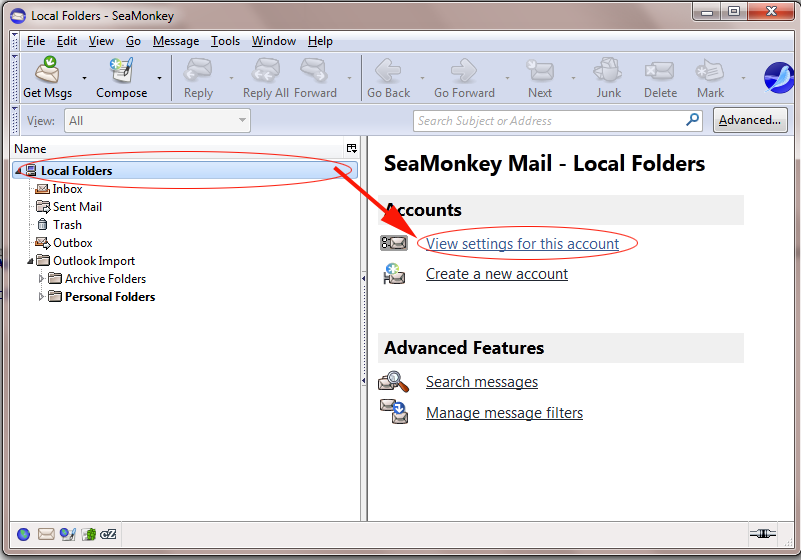Click the Go Back arrow icon
Viewport: 801px width, 560px height.
pyautogui.click(x=388, y=70)
